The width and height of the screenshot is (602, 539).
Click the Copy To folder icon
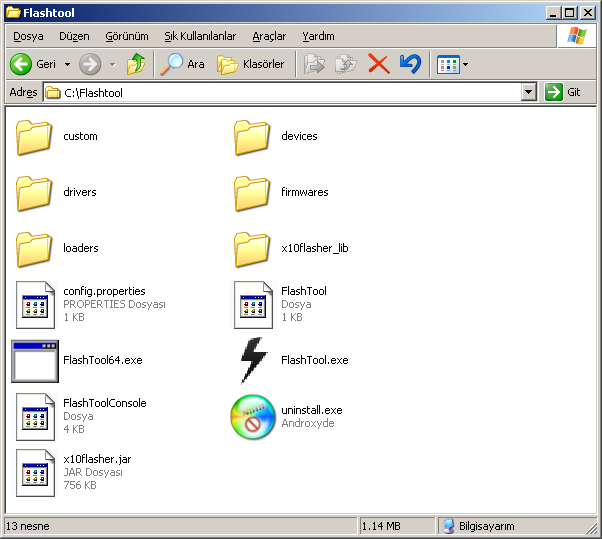[346, 64]
